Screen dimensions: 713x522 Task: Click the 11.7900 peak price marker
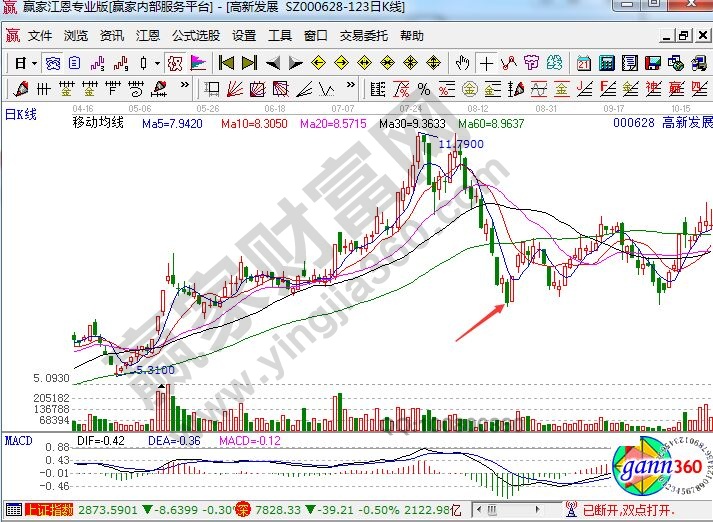pos(462,144)
